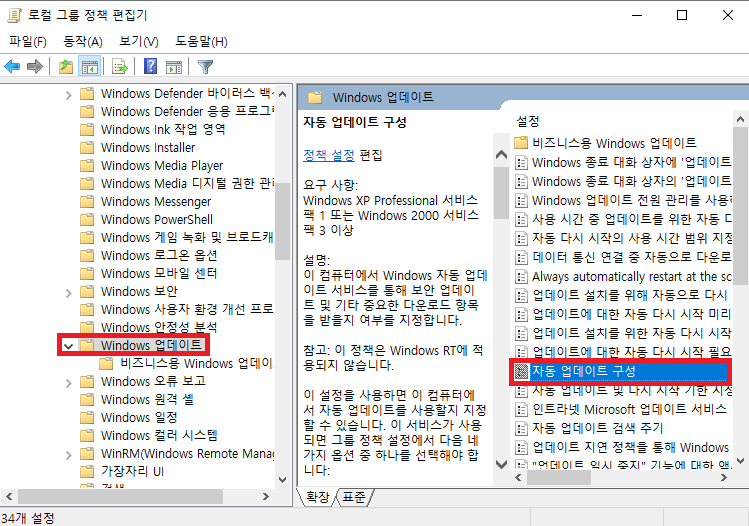Click the Up one level folder icon
Viewport: 749px width, 526px height.
click(66, 66)
